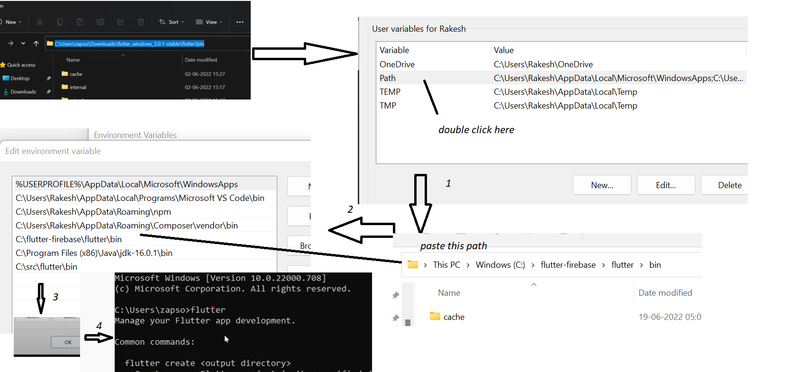Select %USERPROFILE%\AppData\Local\Microsoft\WindowsApps entry
Viewport: 800px width, 372px height.
145,184
